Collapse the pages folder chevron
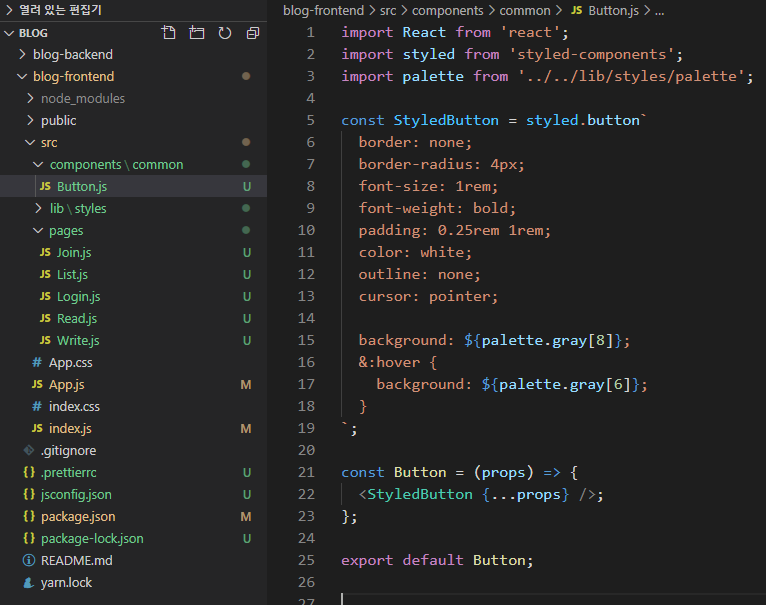Viewport: 766px width, 605px height. [x=38, y=230]
